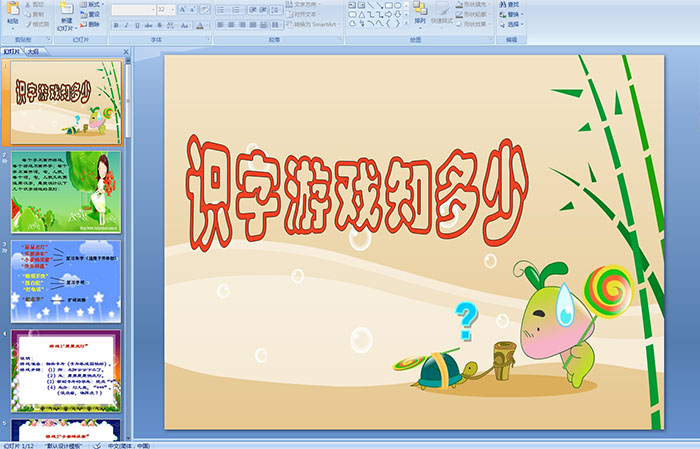Toggle Underline formatting
The height and width of the screenshot is (449, 700).
[137, 25]
